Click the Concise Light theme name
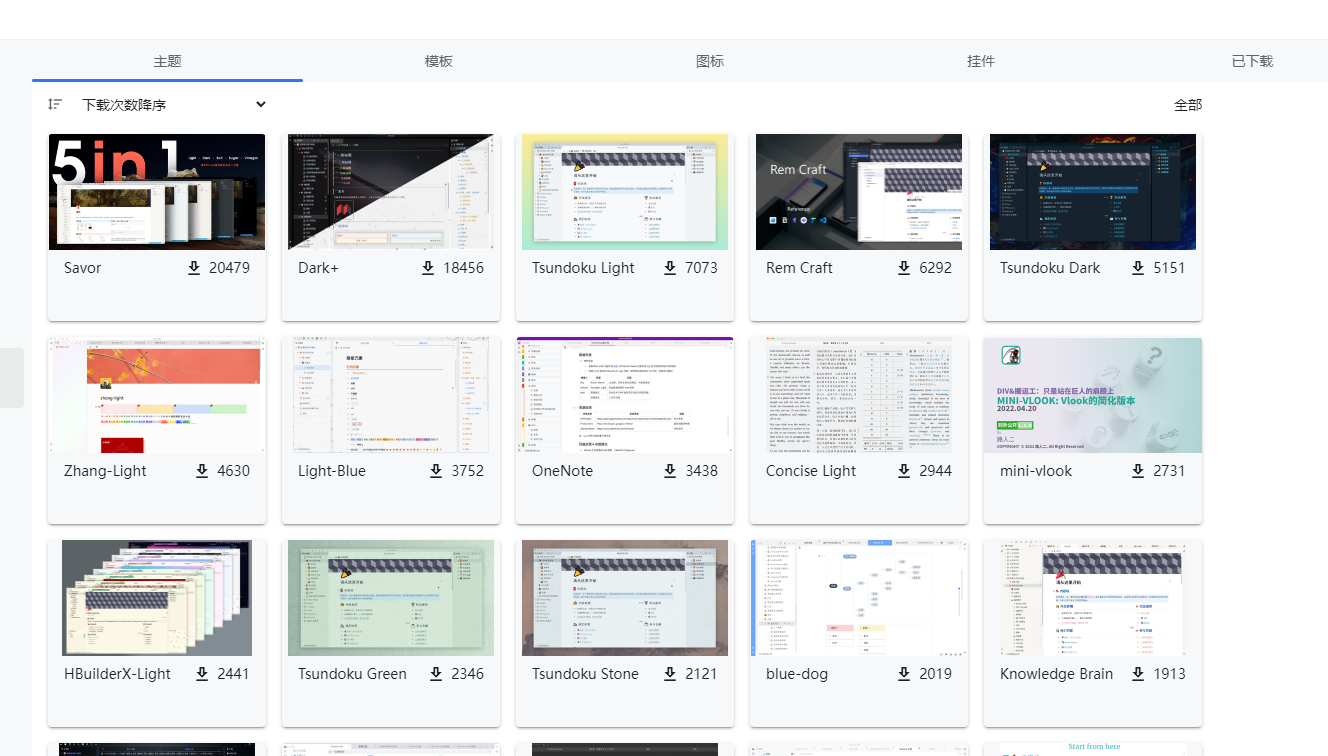 pos(811,471)
